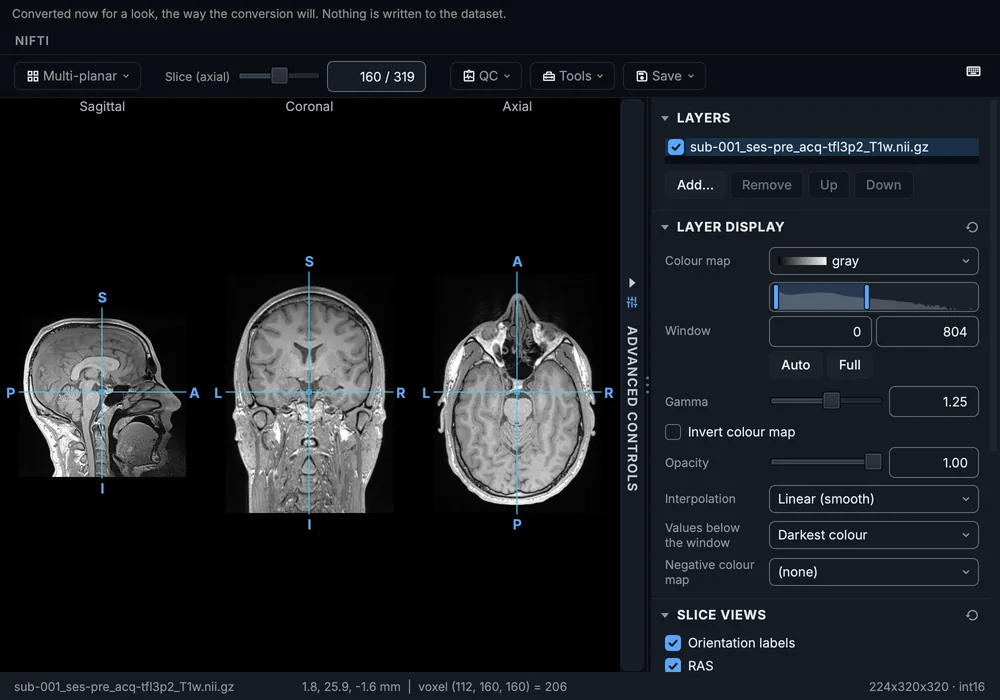Image resolution: width=1000 pixels, height=700 pixels.
Task: Apply Auto window levelling
Action: 795,365
